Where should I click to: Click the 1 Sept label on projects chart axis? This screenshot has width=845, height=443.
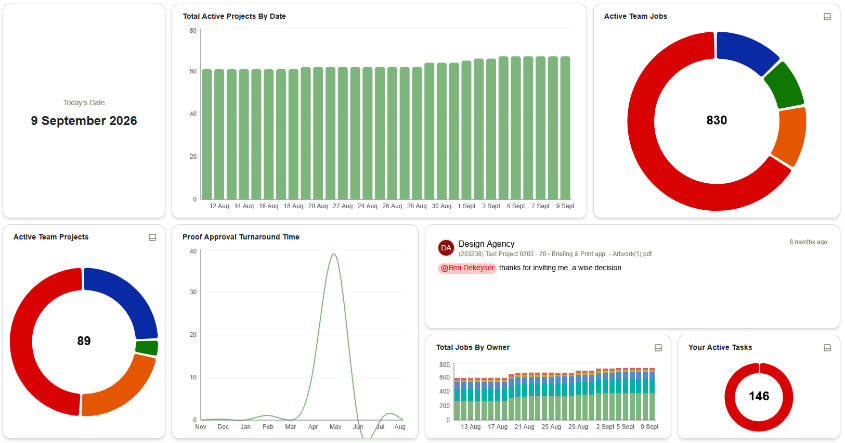[467, 206]
